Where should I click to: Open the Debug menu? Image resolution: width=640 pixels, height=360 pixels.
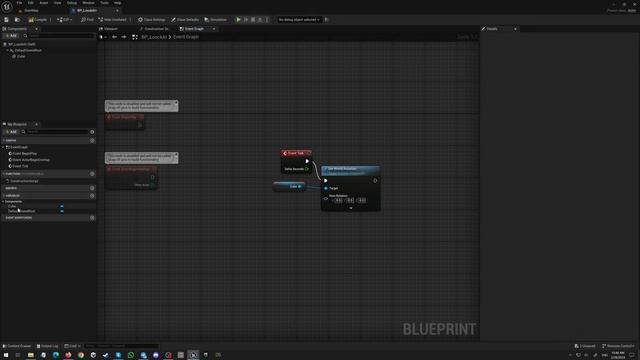click(x=72, y=3)
